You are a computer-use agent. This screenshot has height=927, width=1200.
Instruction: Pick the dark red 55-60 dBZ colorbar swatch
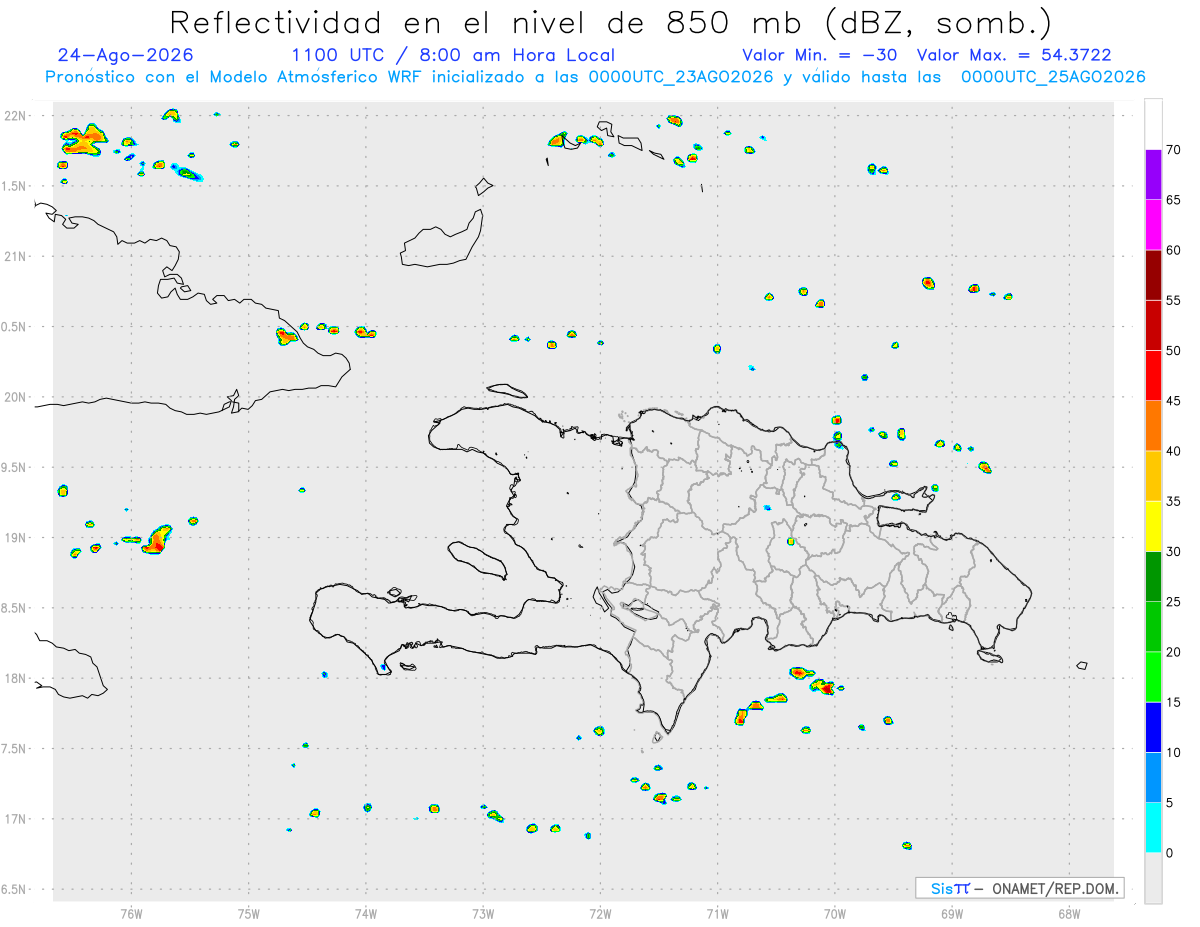(x=1153, y=275)
